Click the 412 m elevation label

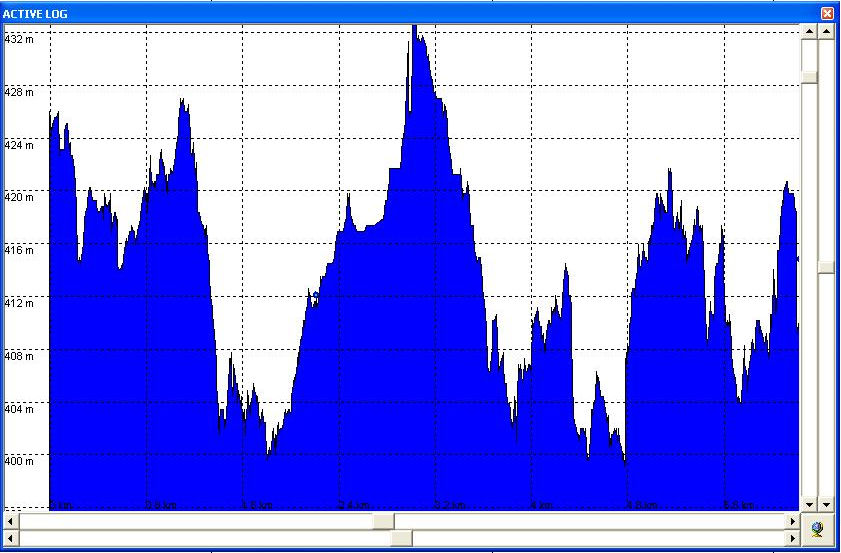[x=19, y=303]
